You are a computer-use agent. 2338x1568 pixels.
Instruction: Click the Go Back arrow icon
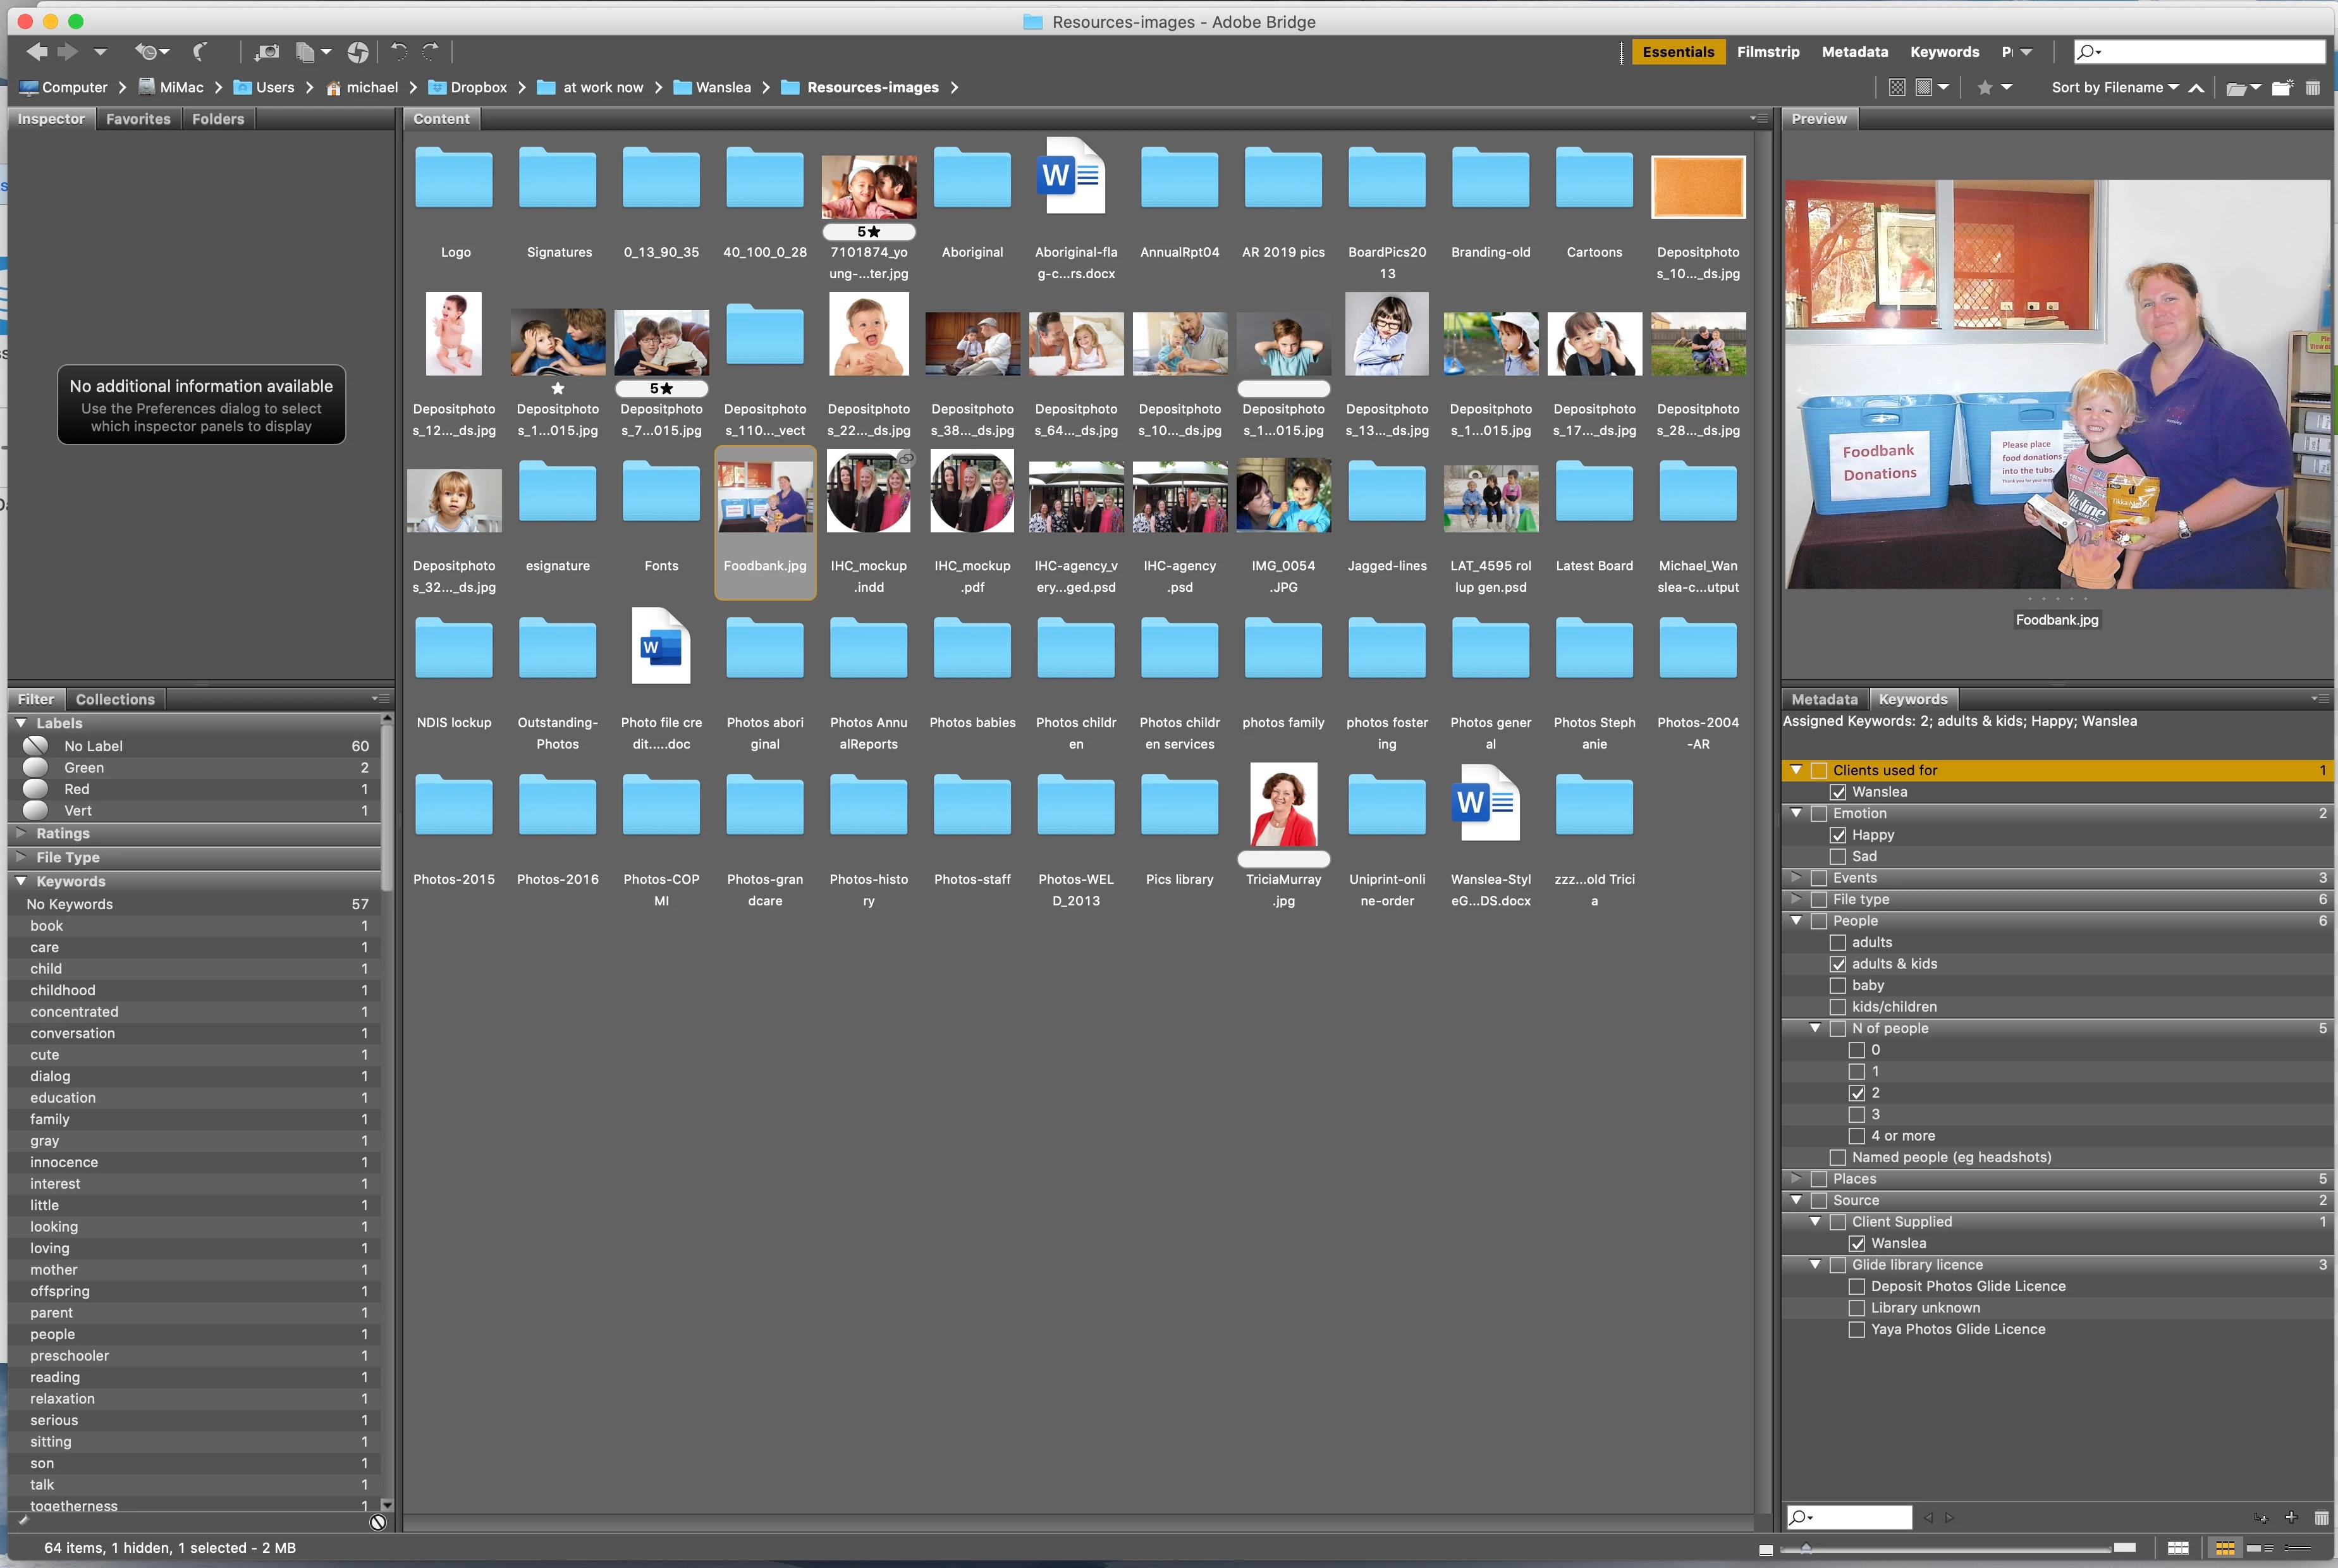pos(37,52)
